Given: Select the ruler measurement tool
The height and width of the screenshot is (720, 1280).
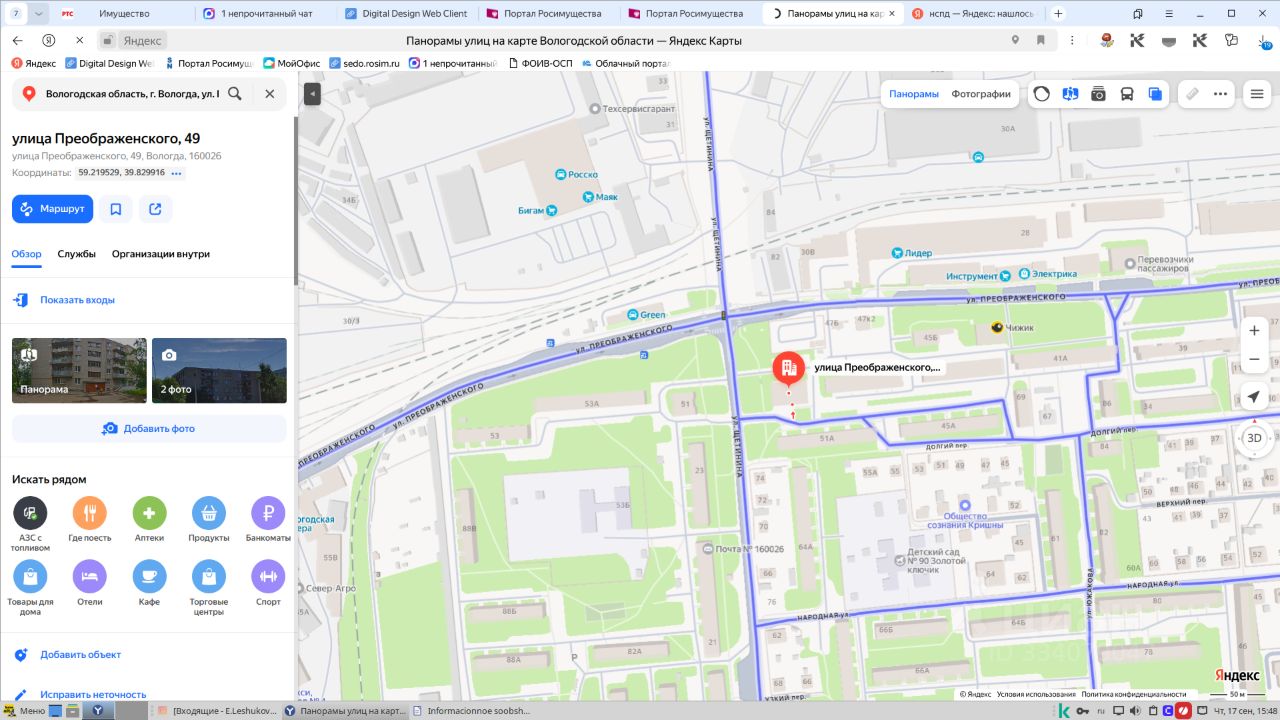Looking at the screenshot, I should pyautogui.click(x=1192, y=94).
